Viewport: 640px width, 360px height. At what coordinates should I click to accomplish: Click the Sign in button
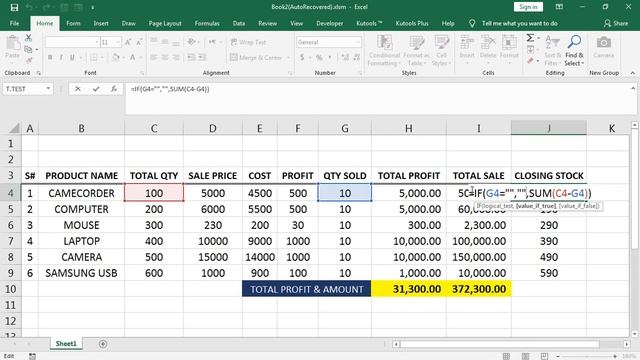[528, 7]
